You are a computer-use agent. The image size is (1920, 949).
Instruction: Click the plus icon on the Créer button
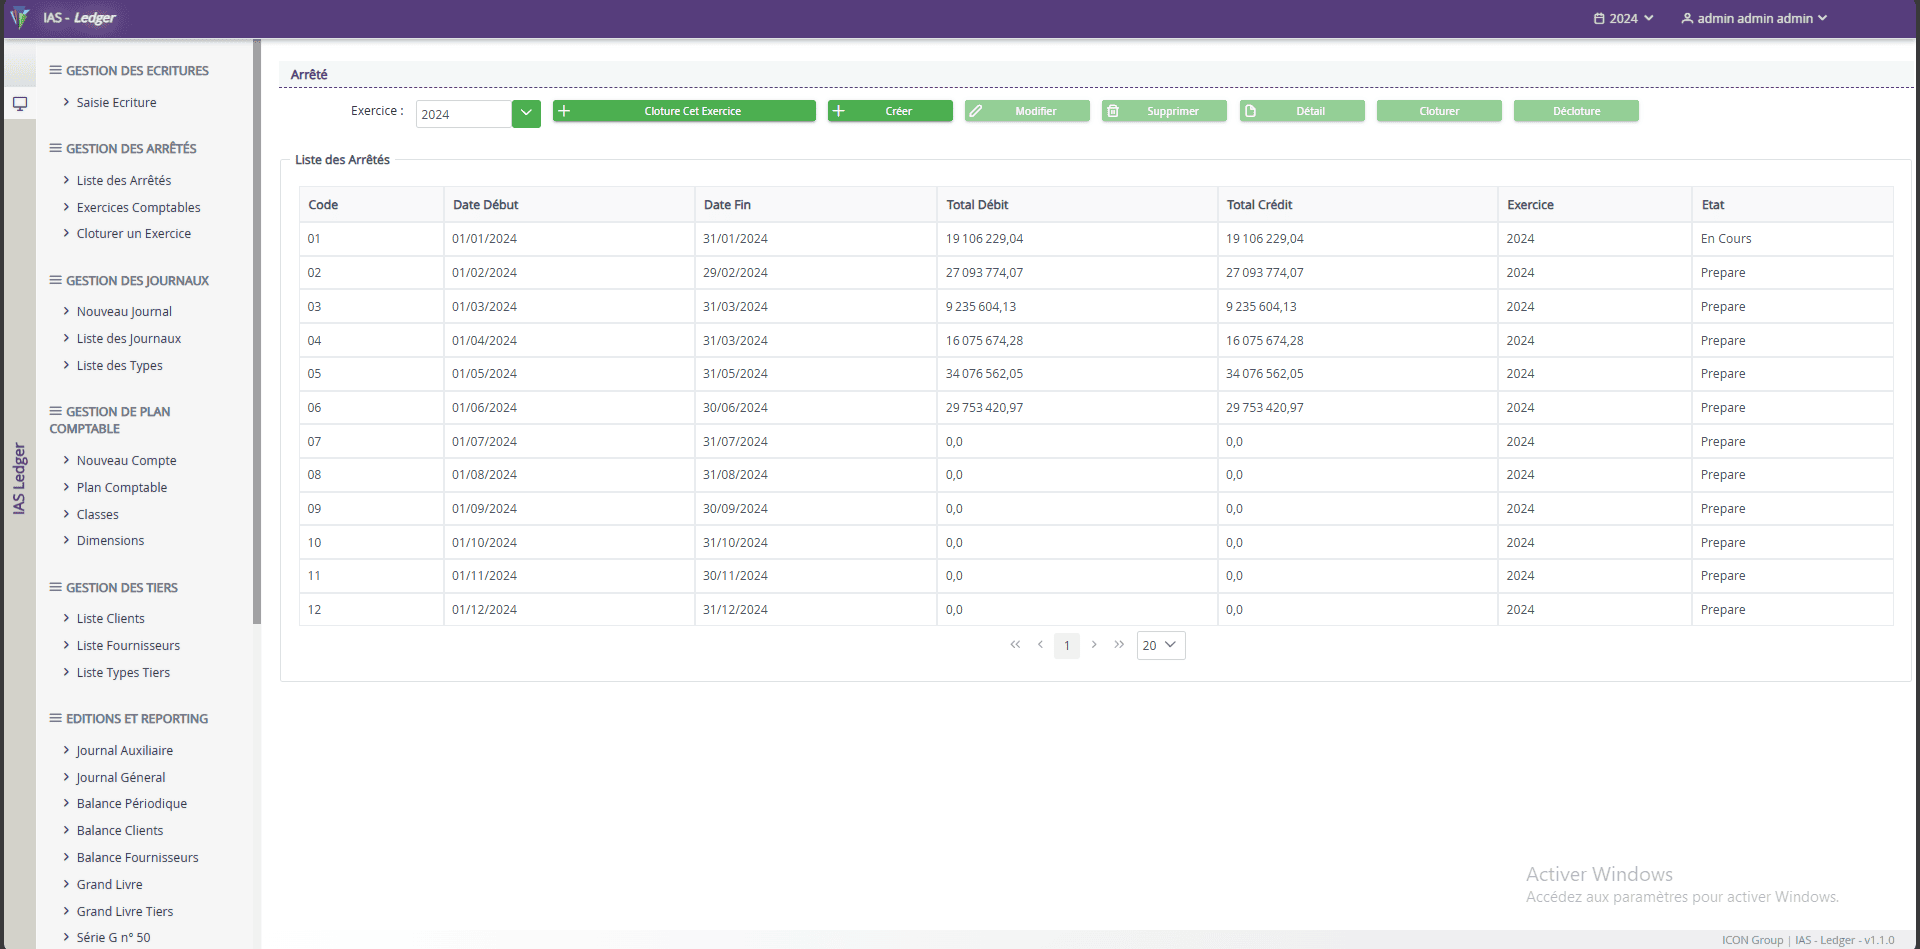click(838, 111)
